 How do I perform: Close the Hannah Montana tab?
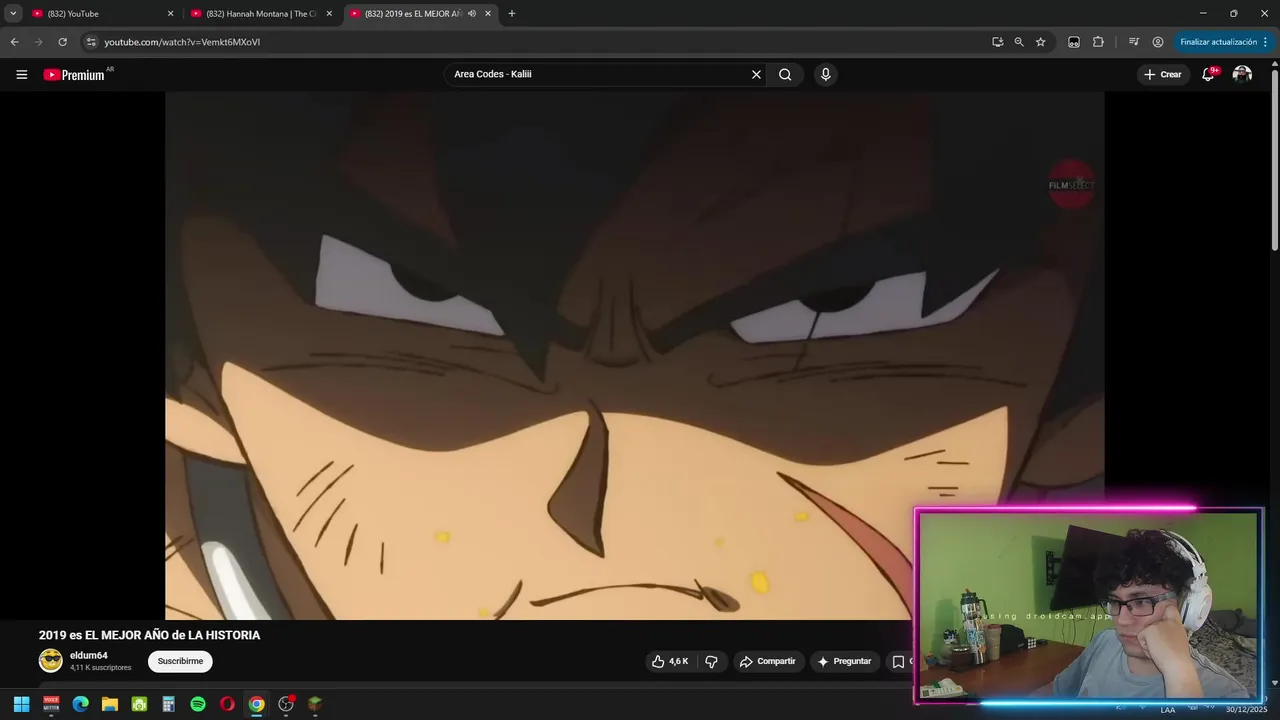point(329,14)
